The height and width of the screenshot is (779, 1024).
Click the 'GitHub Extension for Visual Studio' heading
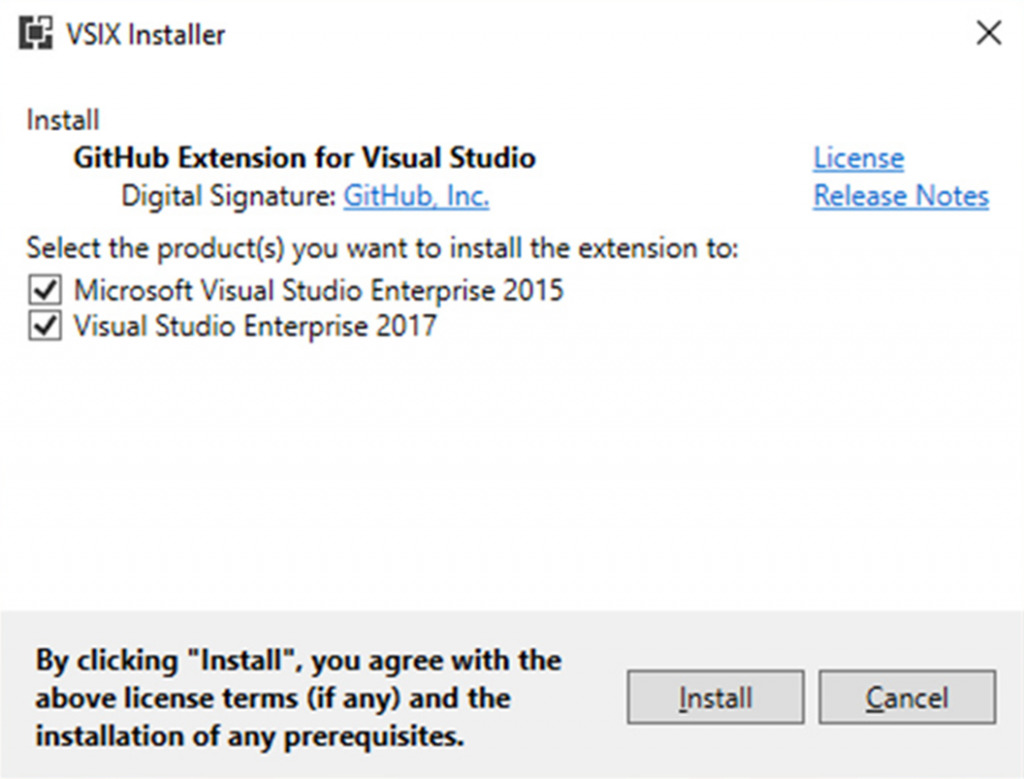(304, 158)
